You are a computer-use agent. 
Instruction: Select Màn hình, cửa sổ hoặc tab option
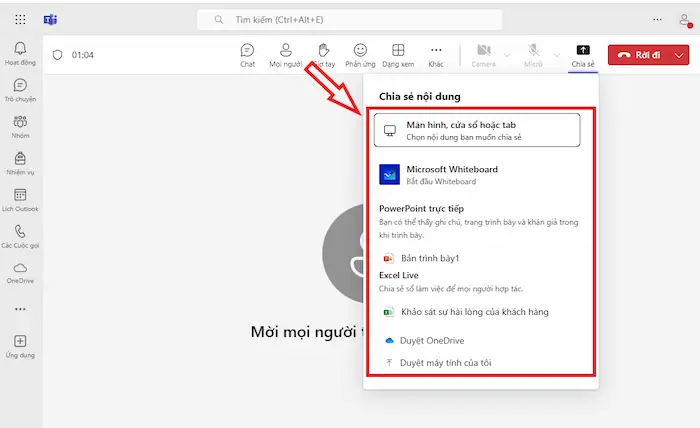point(476,130)
